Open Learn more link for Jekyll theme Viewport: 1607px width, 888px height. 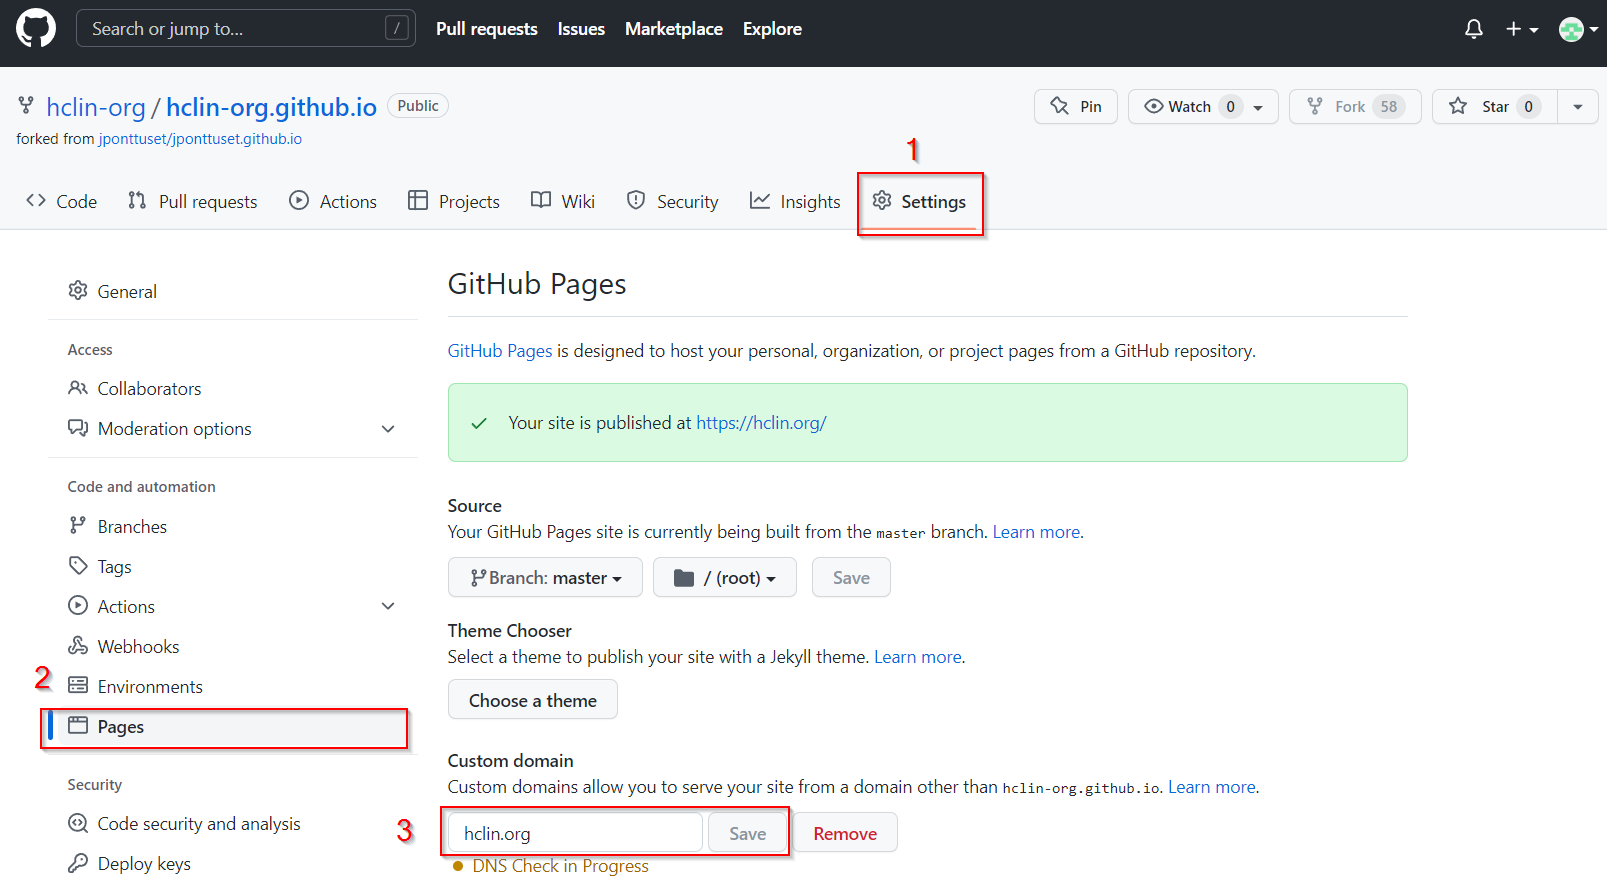point(918,657)
